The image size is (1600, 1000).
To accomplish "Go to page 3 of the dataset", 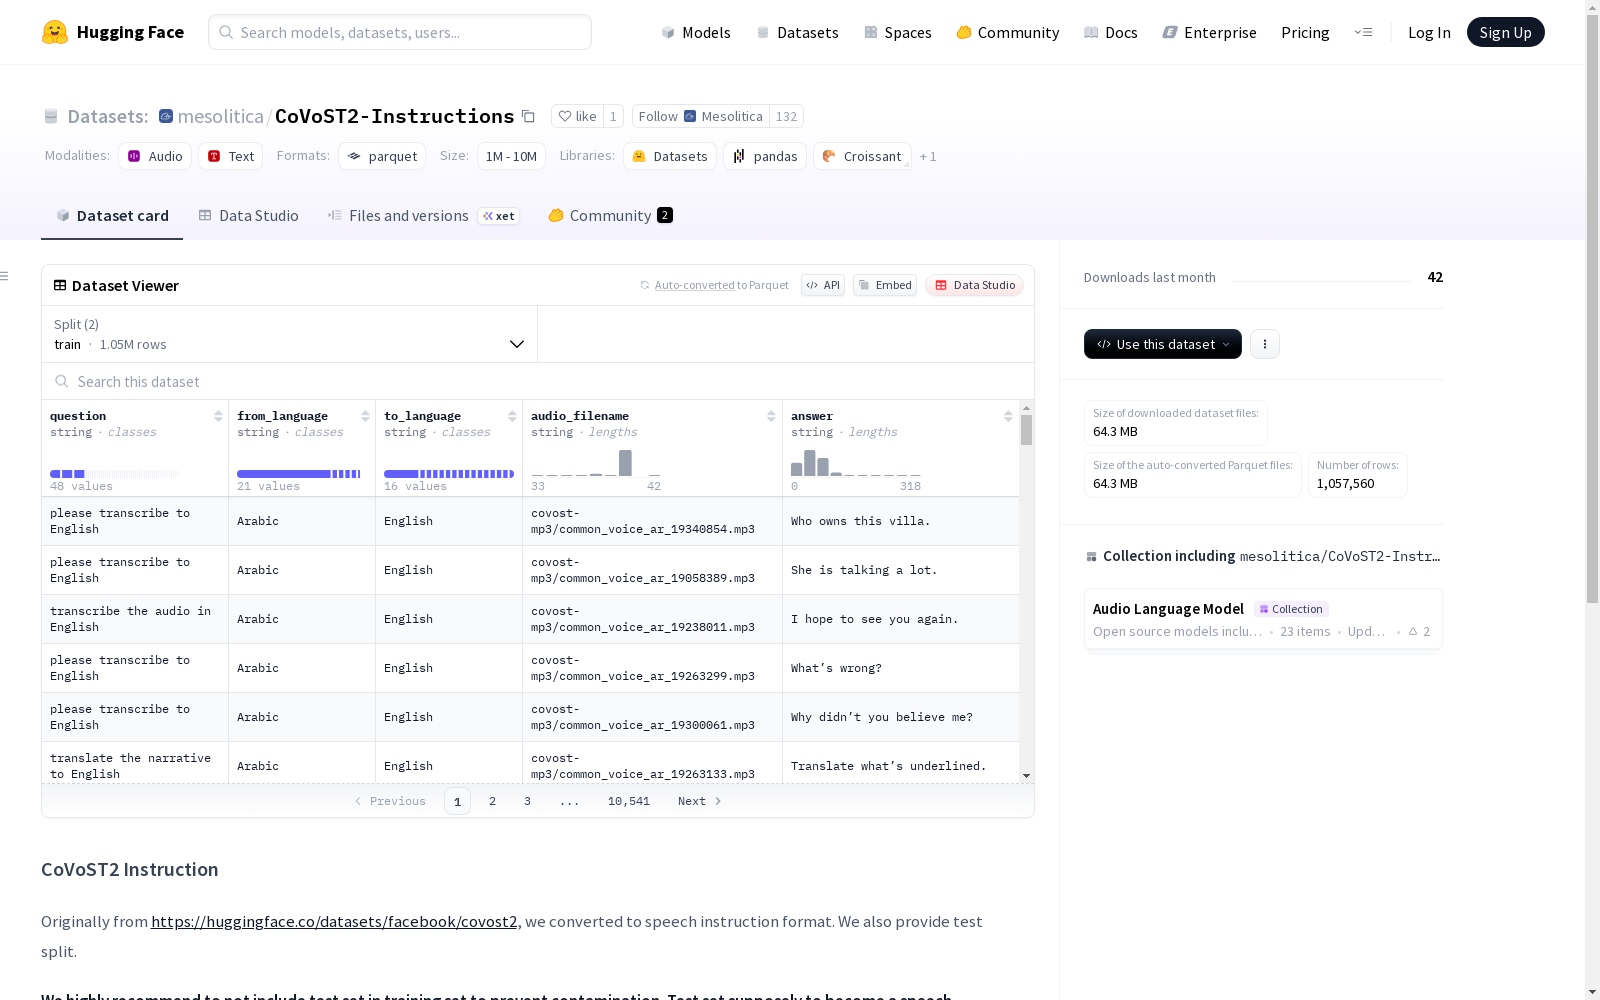I will 527,801.
